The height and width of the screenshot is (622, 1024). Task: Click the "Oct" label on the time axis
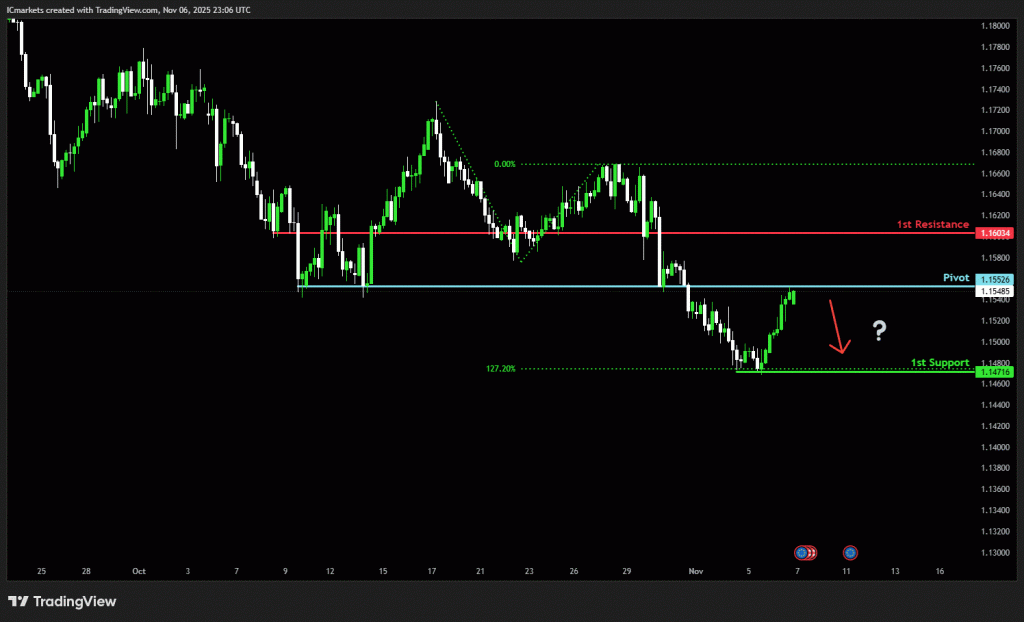[138, 571]
